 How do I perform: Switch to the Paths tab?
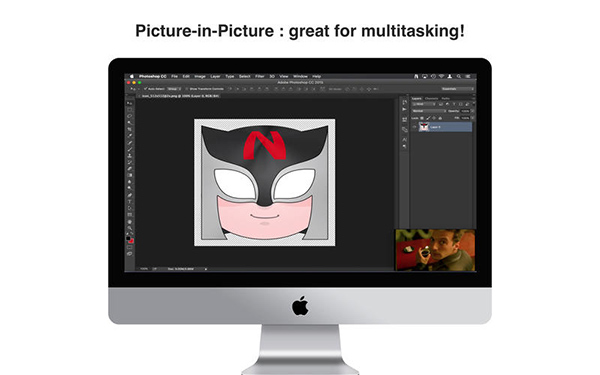[446, 98]
